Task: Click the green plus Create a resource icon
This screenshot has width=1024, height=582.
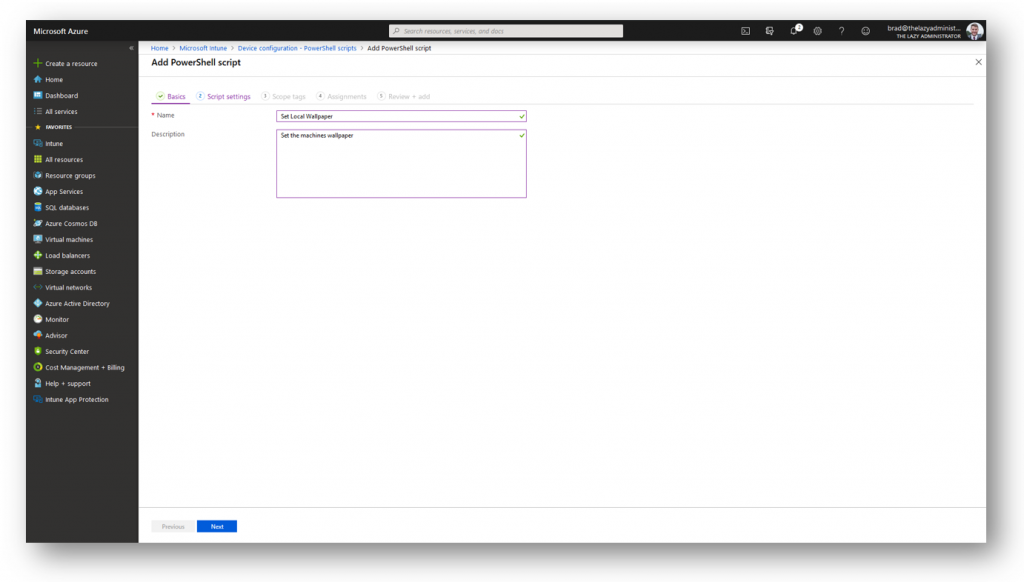Action: pos(38,63)
